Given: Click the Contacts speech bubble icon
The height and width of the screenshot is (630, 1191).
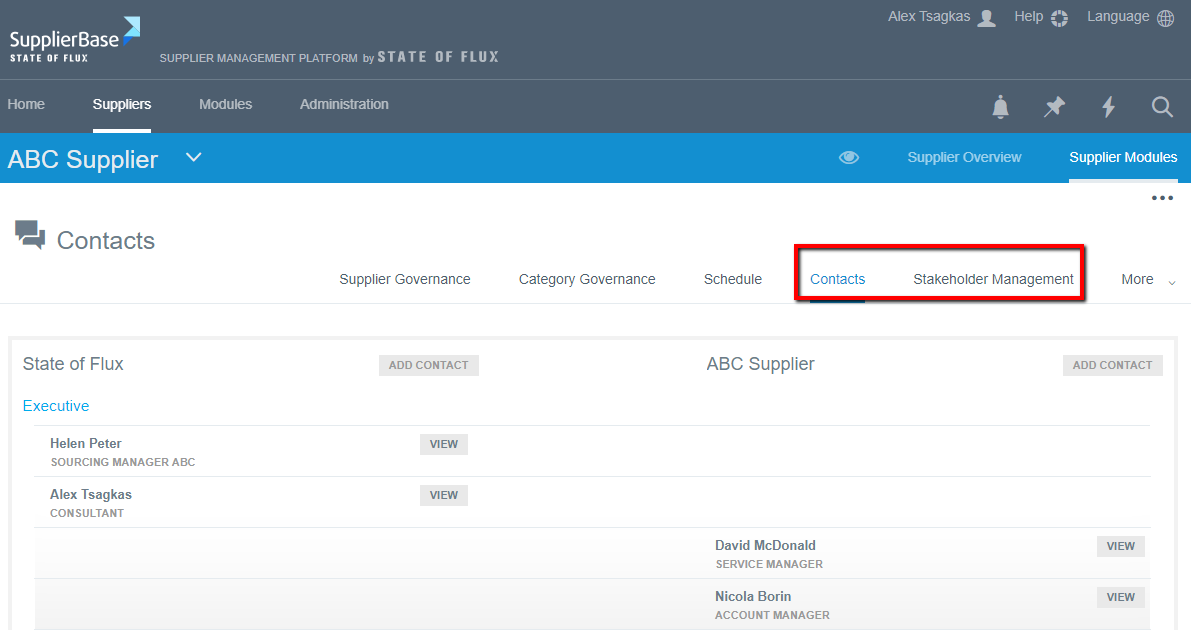Looking at the screenshot, I should 30,234.
